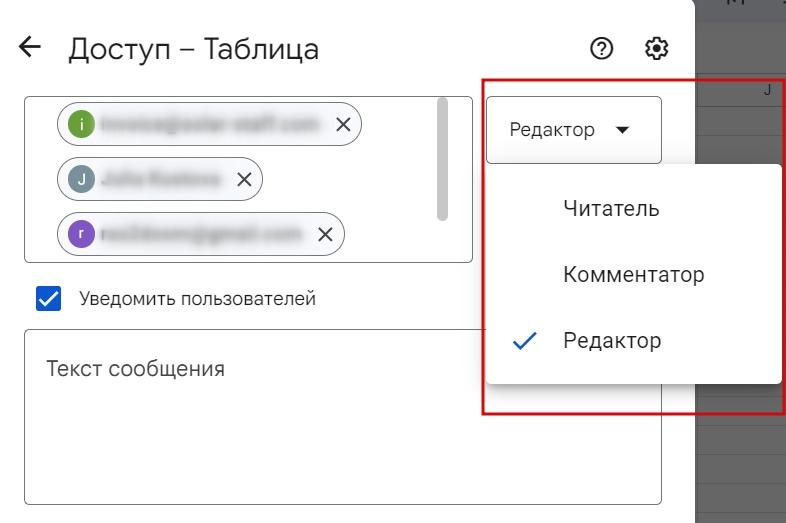Screen dimensions: 786x523
Task: Click the gray "J" avatar icon
Action: pyautogui.click(x=82, y=180)
